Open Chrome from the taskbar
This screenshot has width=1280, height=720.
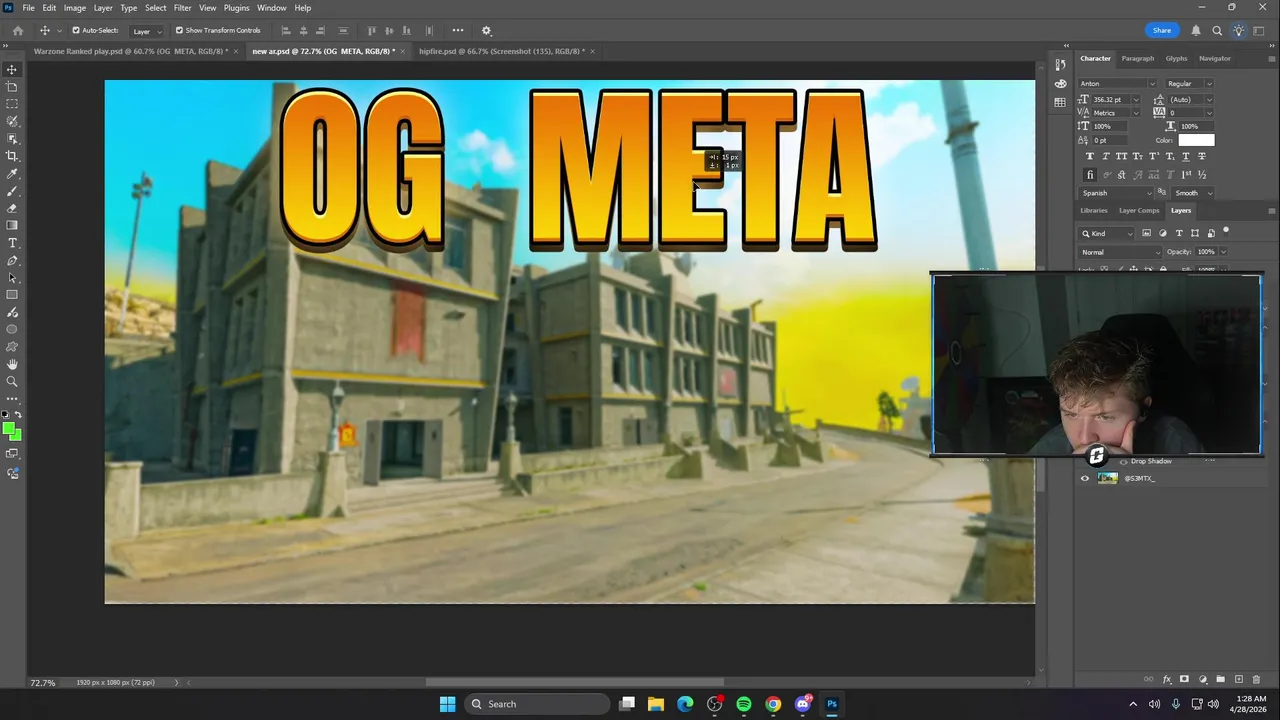[773, 704]
